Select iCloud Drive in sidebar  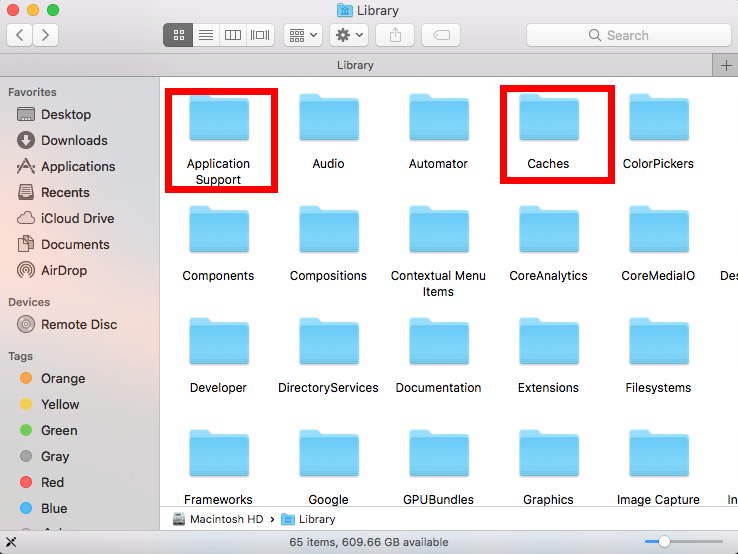coord(77,219)
